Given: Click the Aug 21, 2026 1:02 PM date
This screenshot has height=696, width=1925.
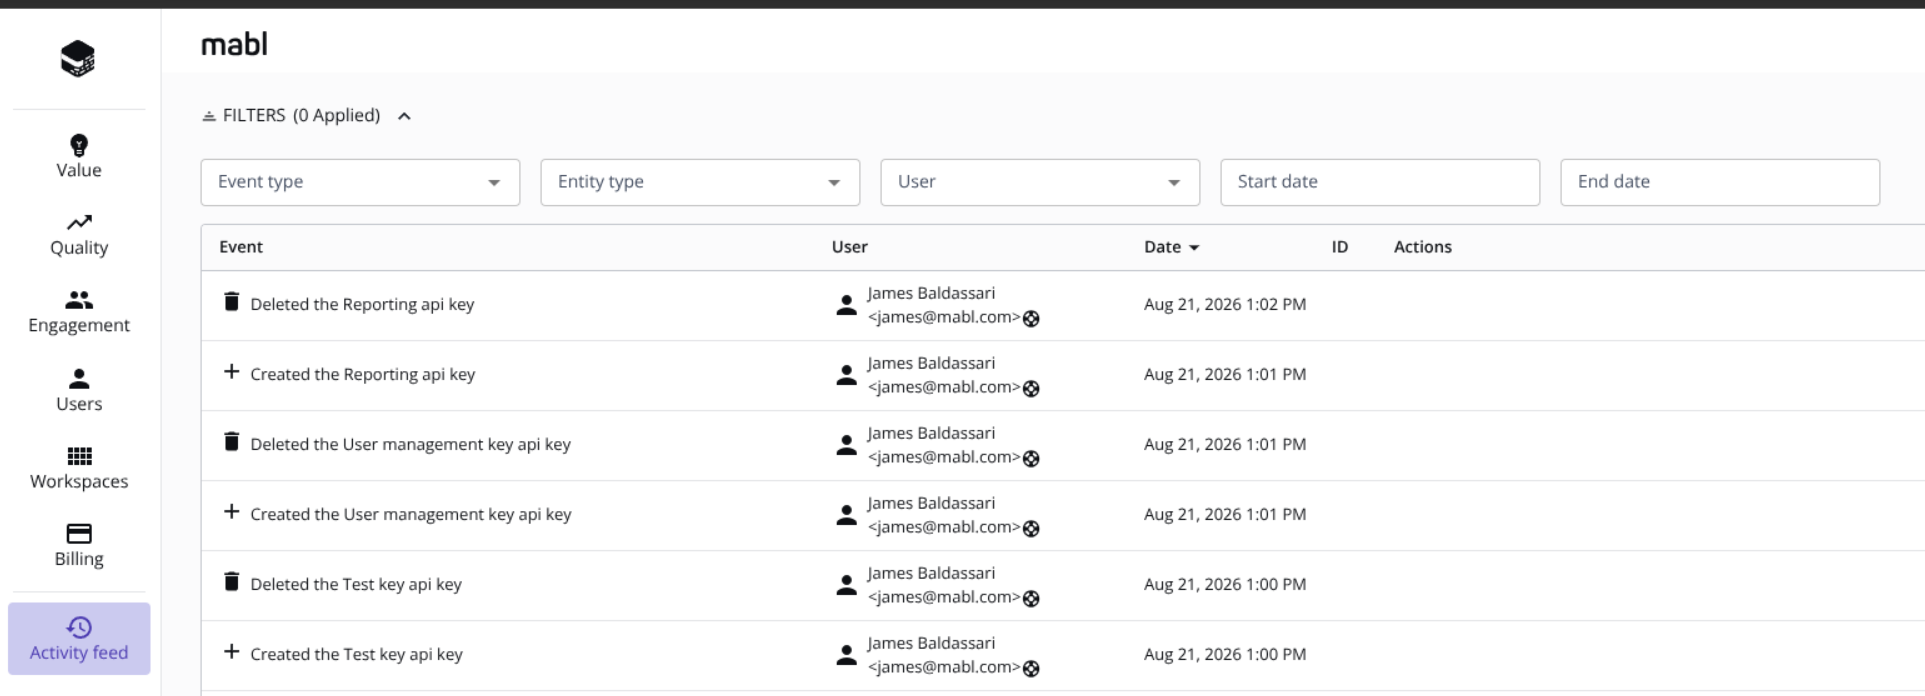Looking at the screenshot, I should tap(1225, 304).
